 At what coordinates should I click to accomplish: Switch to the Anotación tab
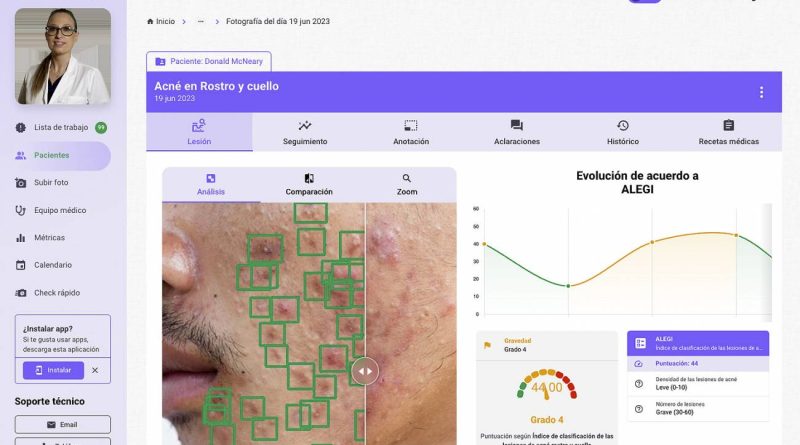click(x=411, y=132)
